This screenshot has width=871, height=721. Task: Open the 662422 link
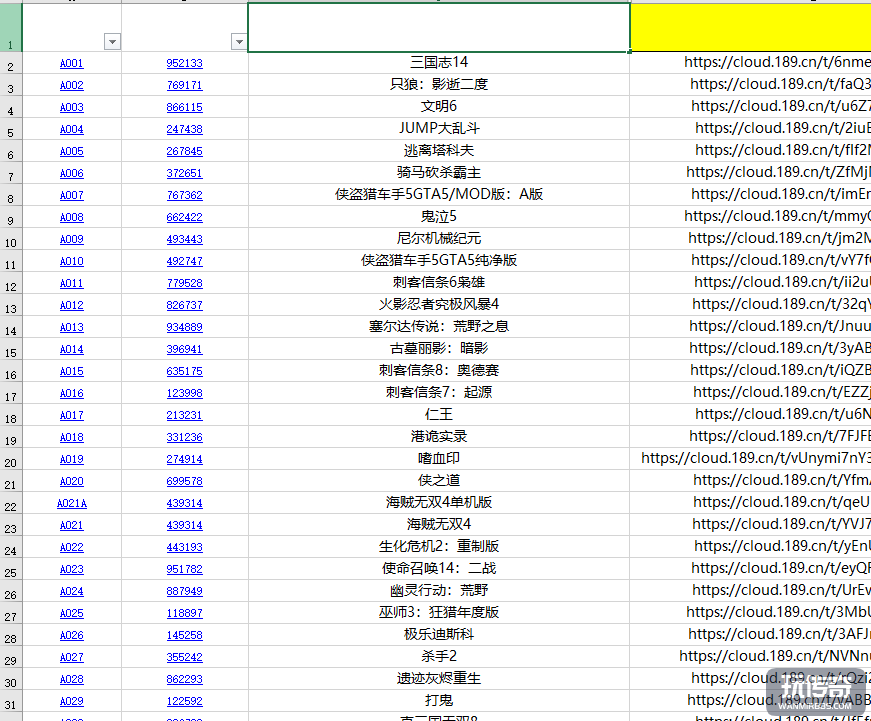coord(184,217)
